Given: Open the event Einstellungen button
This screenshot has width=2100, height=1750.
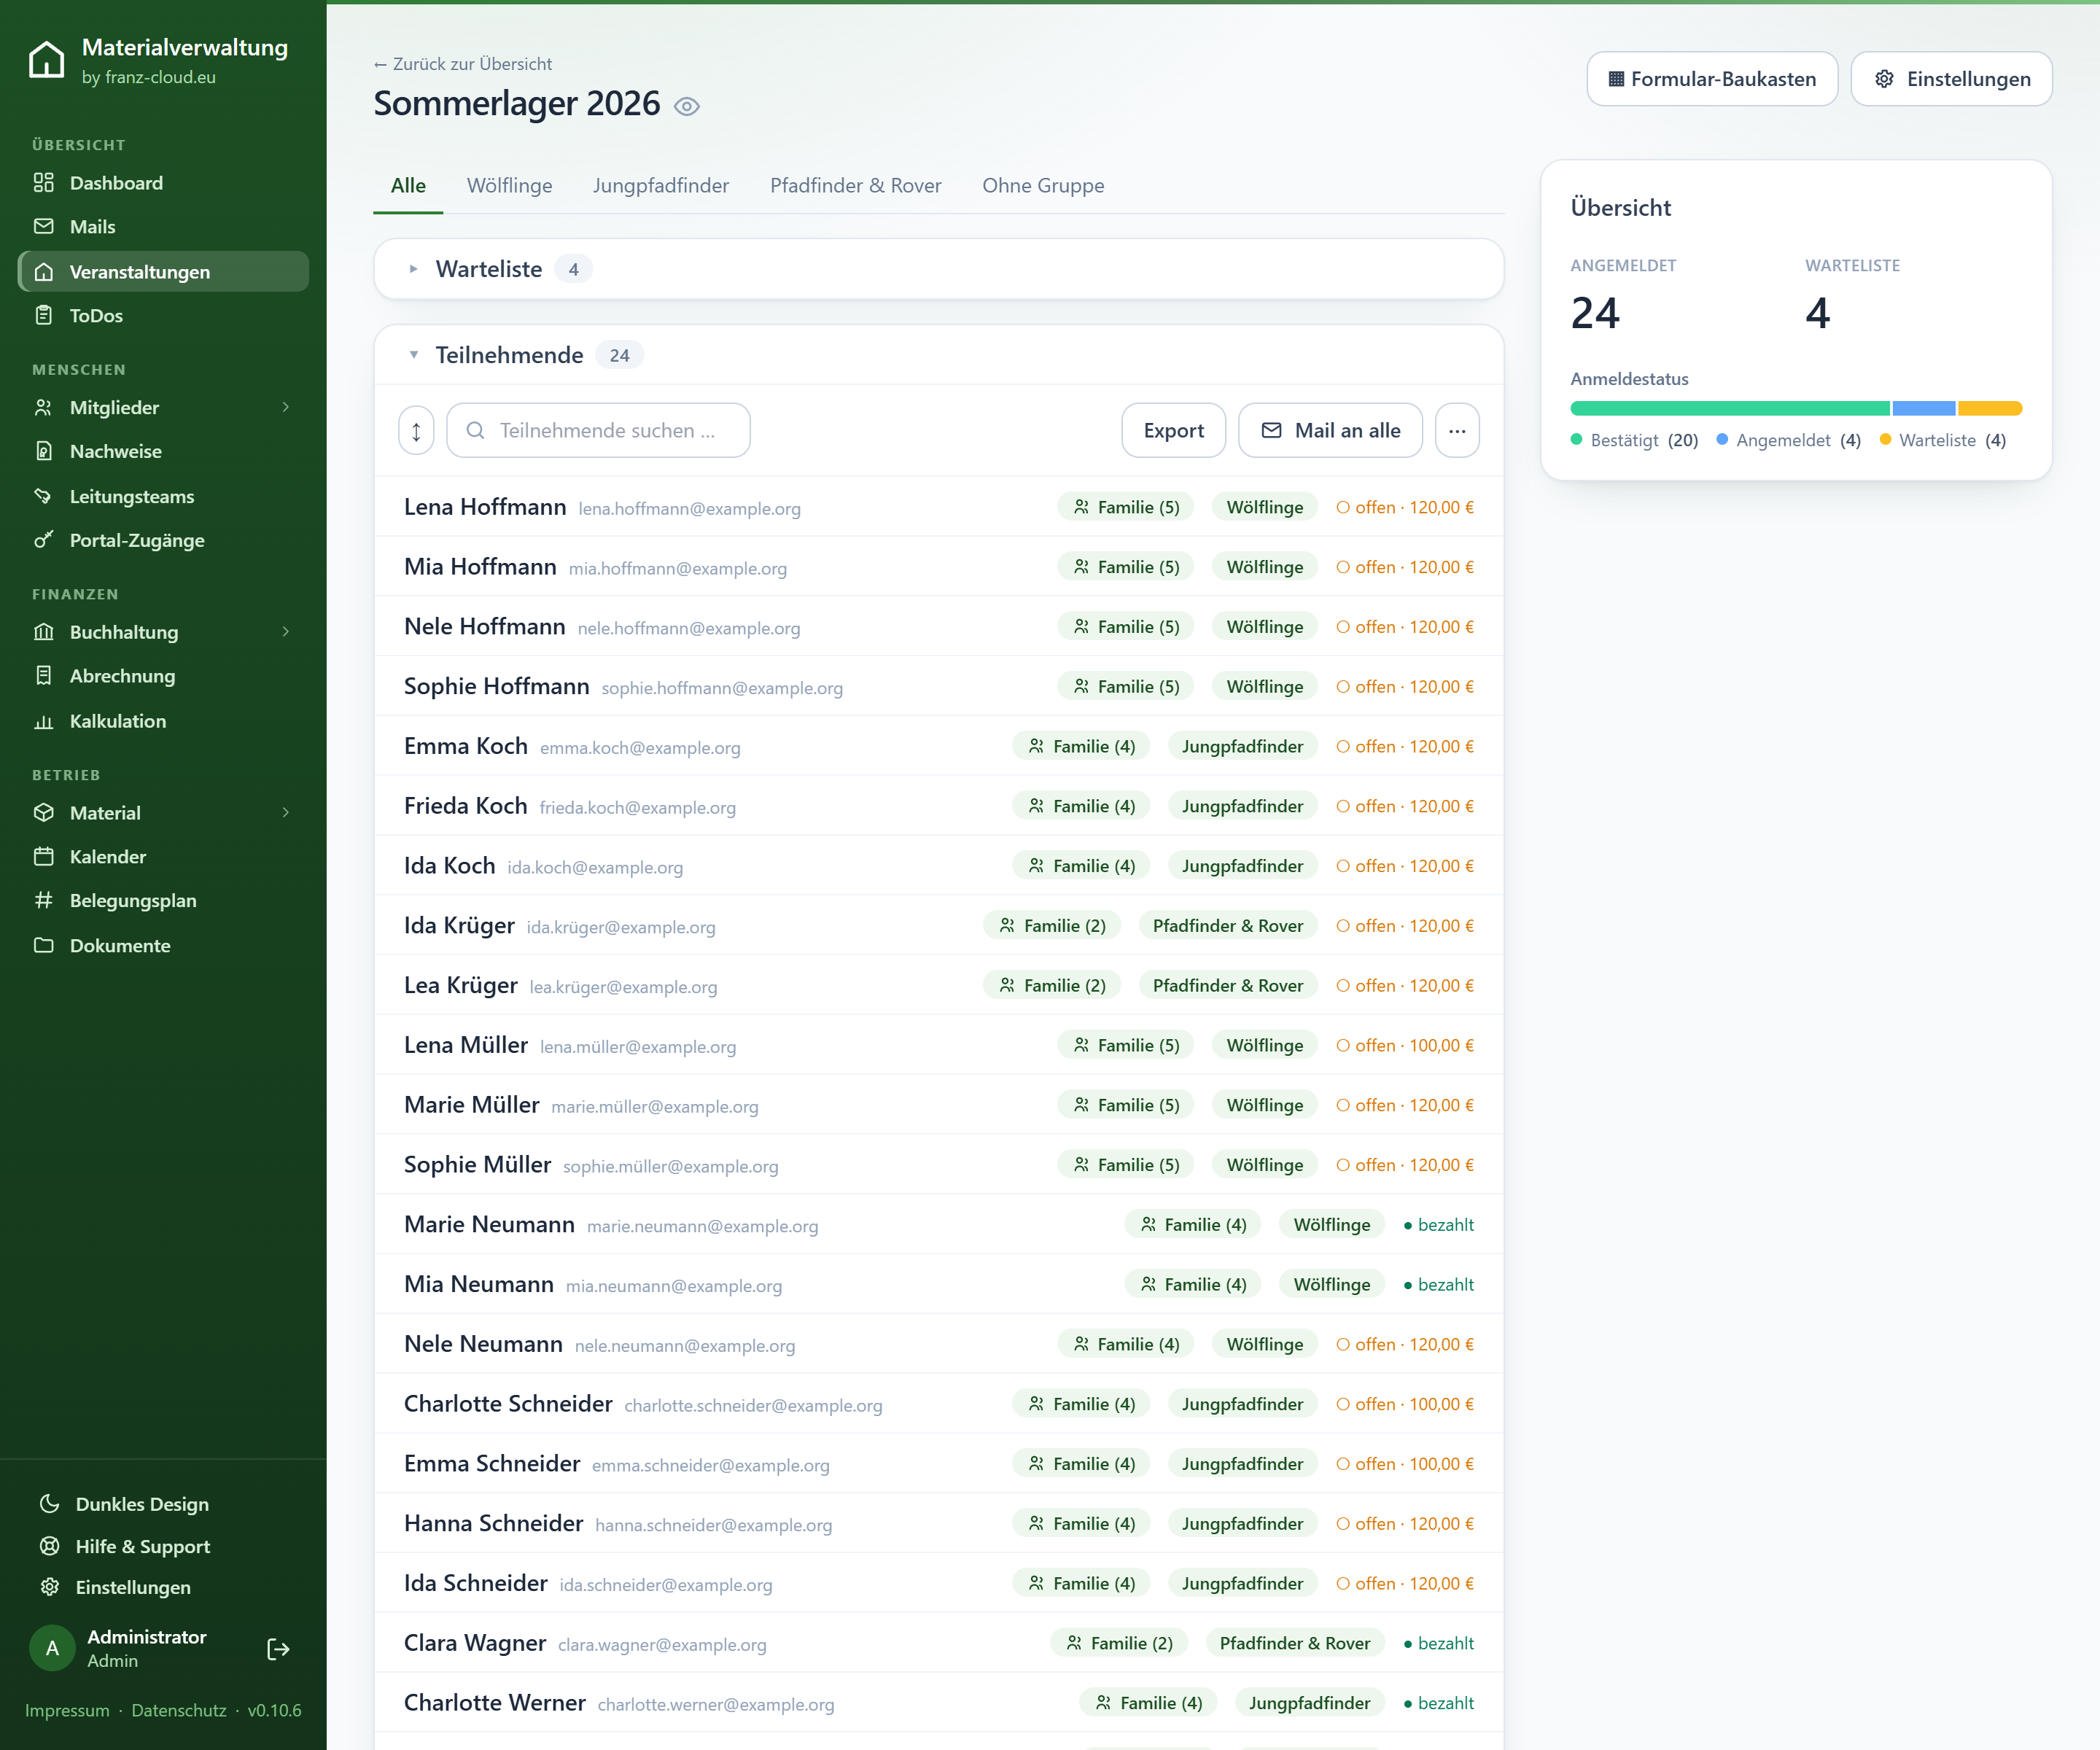Looking at the screenshot, I should point(1951,79).
